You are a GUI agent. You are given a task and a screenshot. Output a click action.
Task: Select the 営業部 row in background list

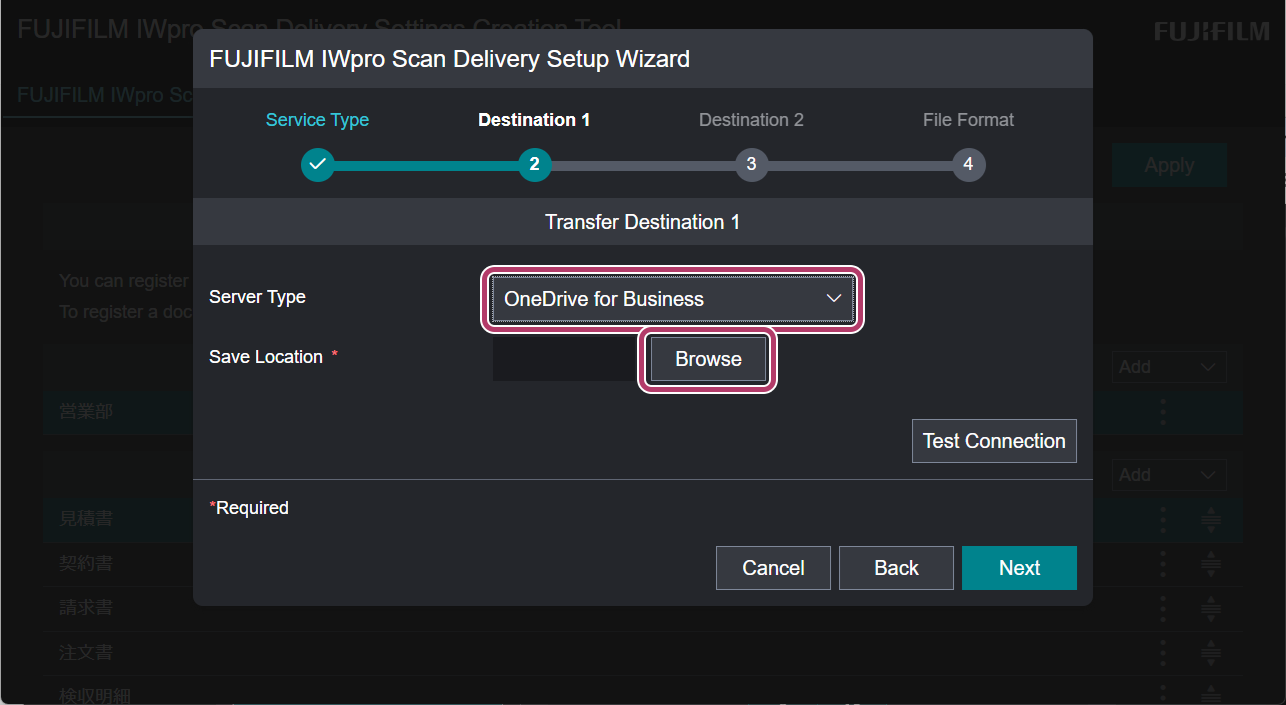tap(642, 411)
